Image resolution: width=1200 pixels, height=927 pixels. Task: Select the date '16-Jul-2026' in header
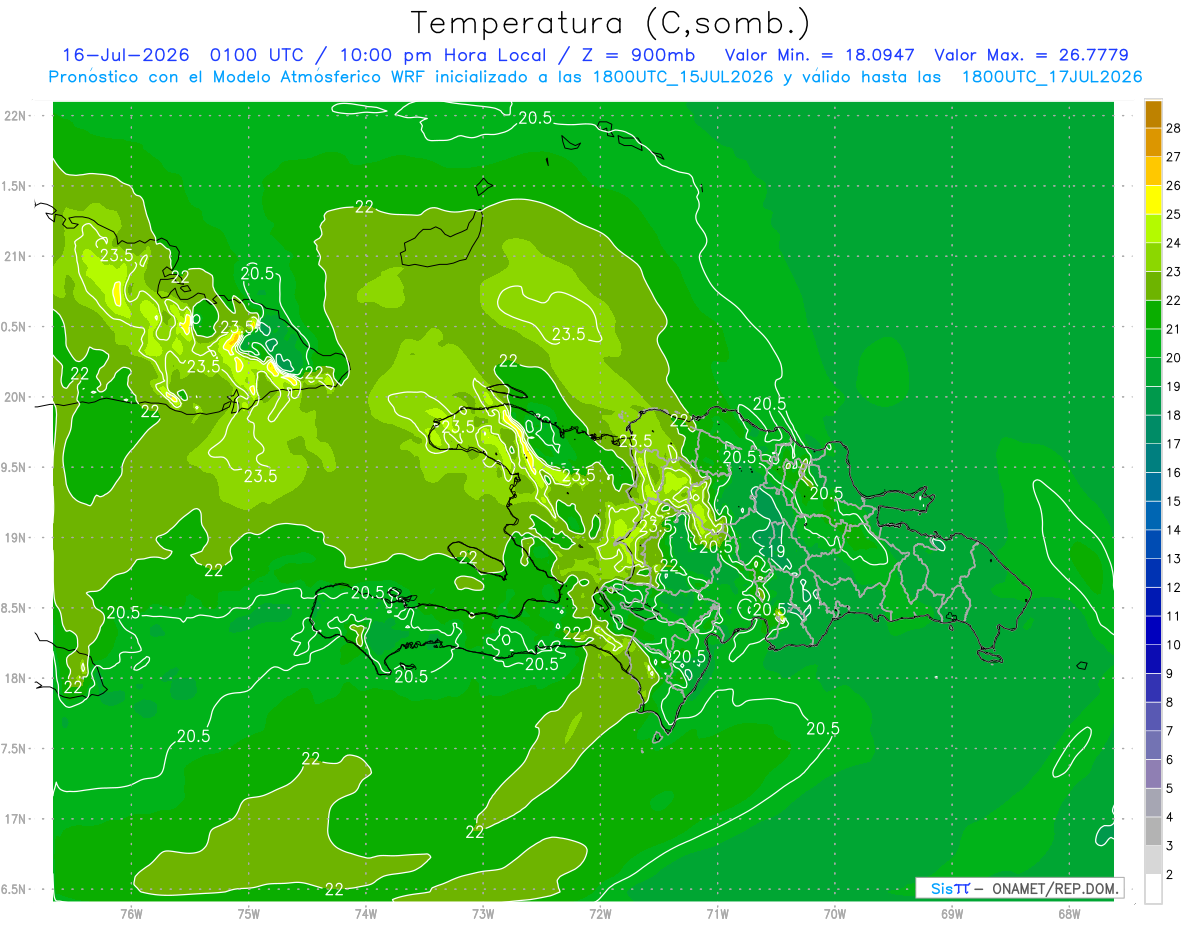click(x=127, y=55)
